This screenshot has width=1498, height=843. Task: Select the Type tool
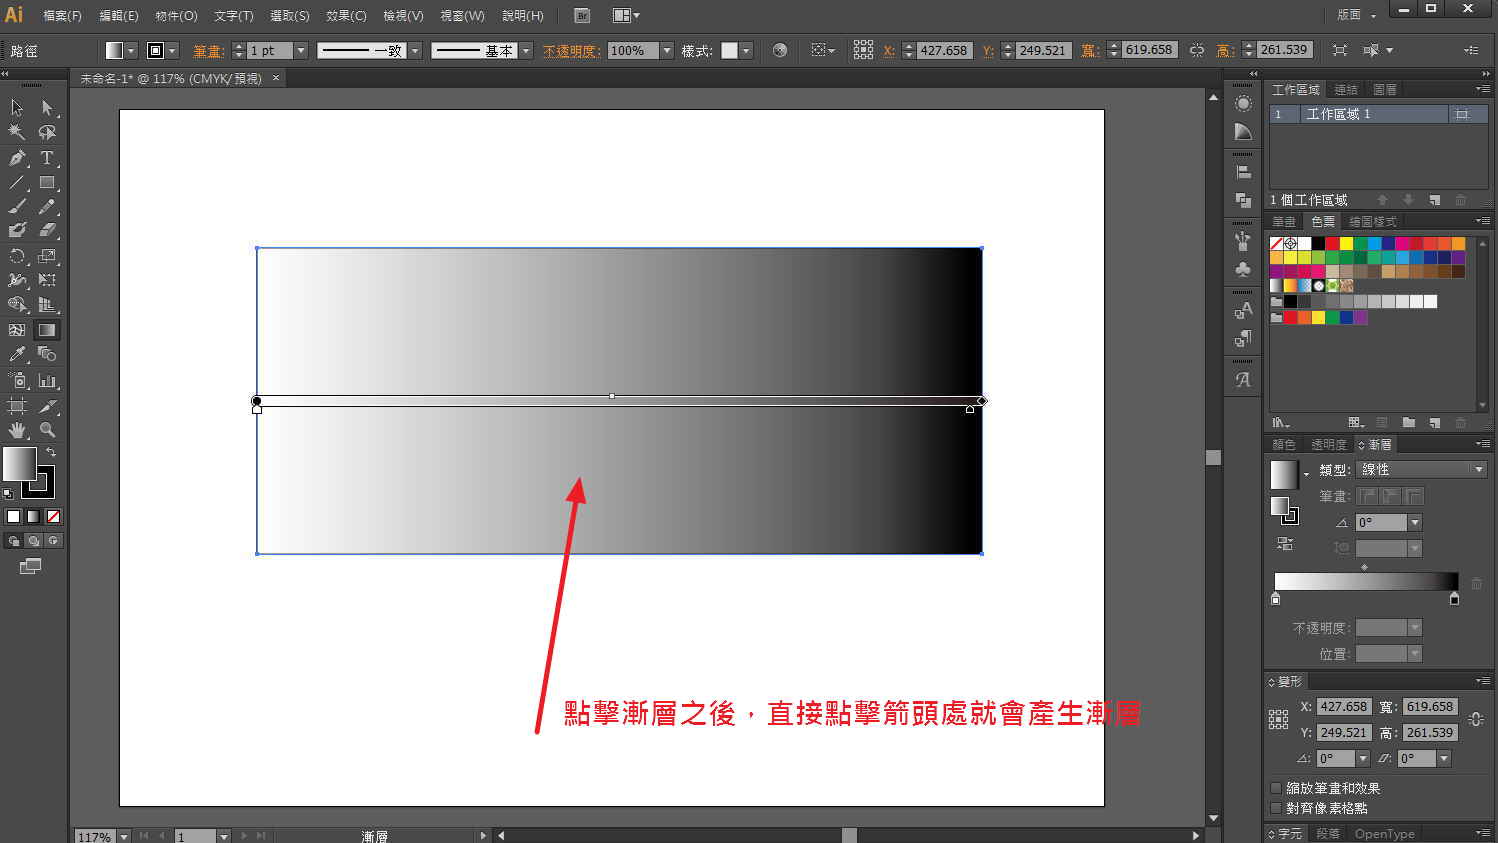(47, 158)
